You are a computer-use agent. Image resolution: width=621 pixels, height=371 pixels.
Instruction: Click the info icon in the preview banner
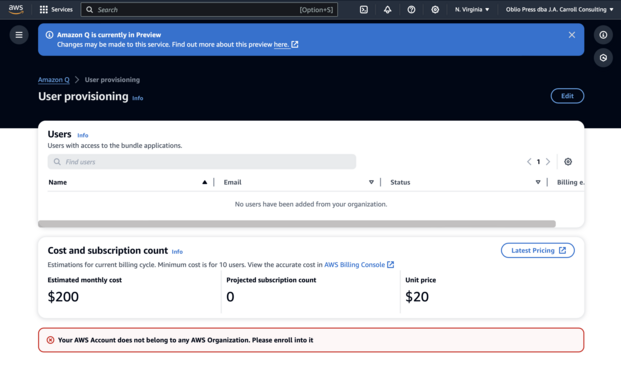pos(49,35)
